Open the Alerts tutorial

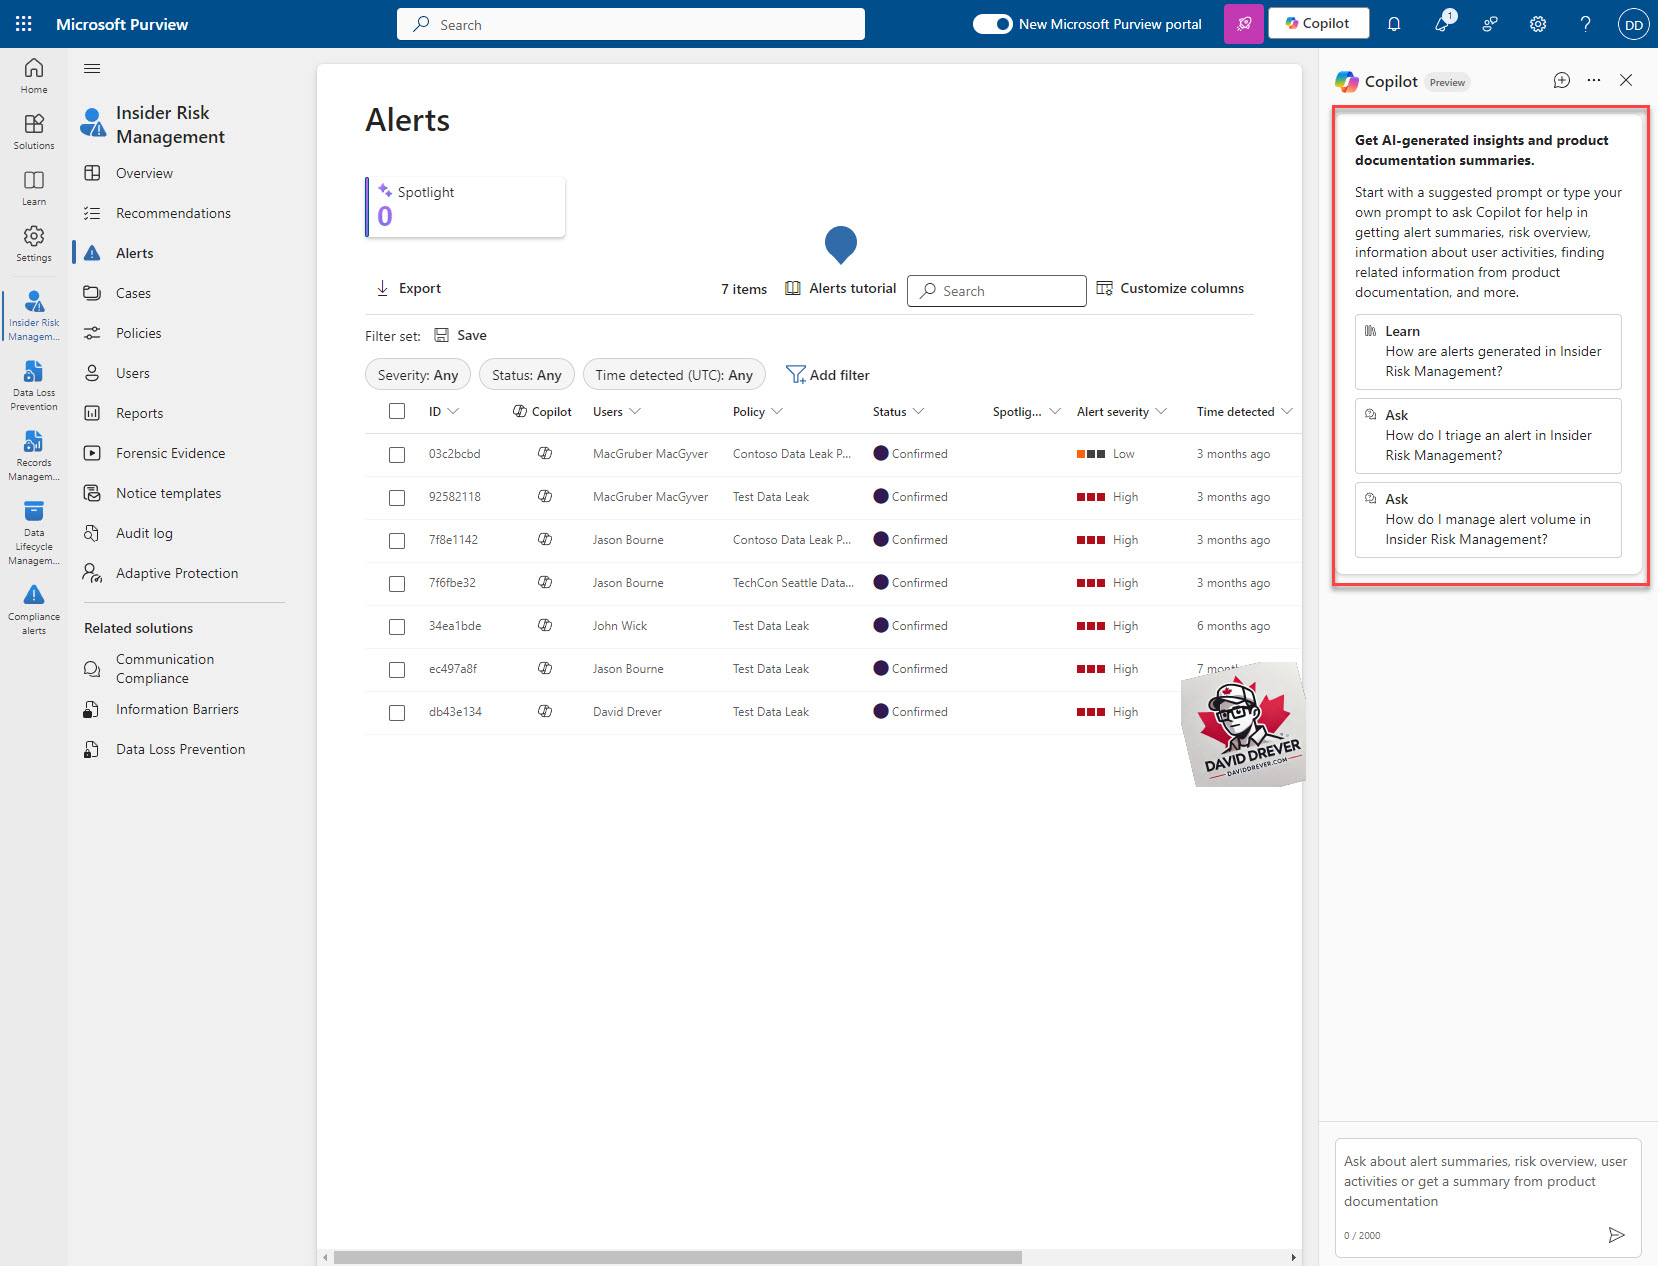tap(840, 288)
